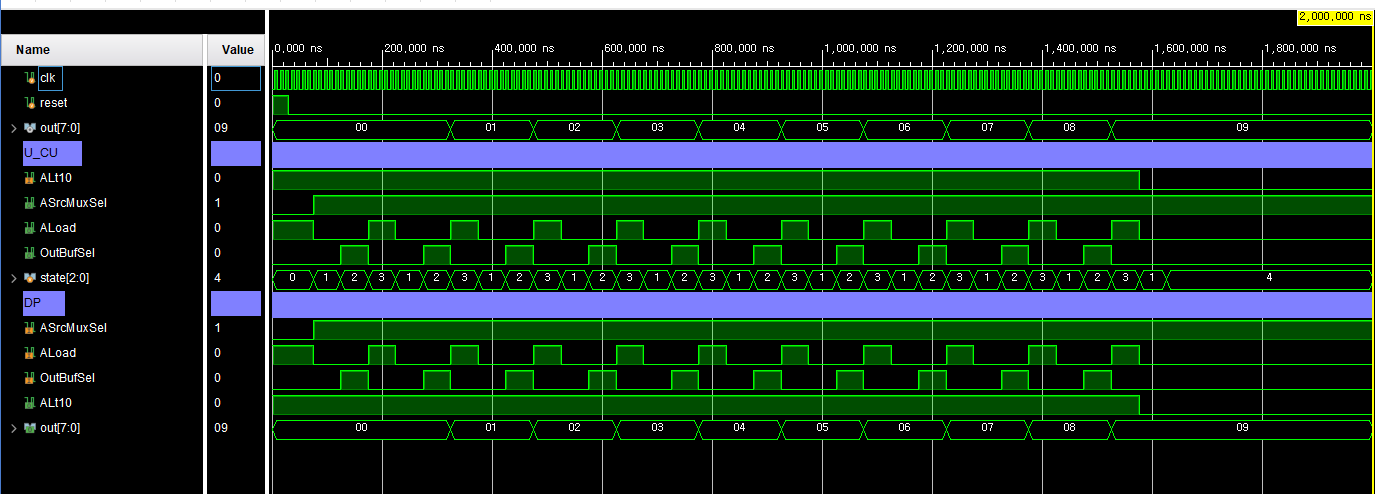Select OutBufSel under the DP divider
Viewport: 1375px width, 494px height.
(x=68, y=378)
